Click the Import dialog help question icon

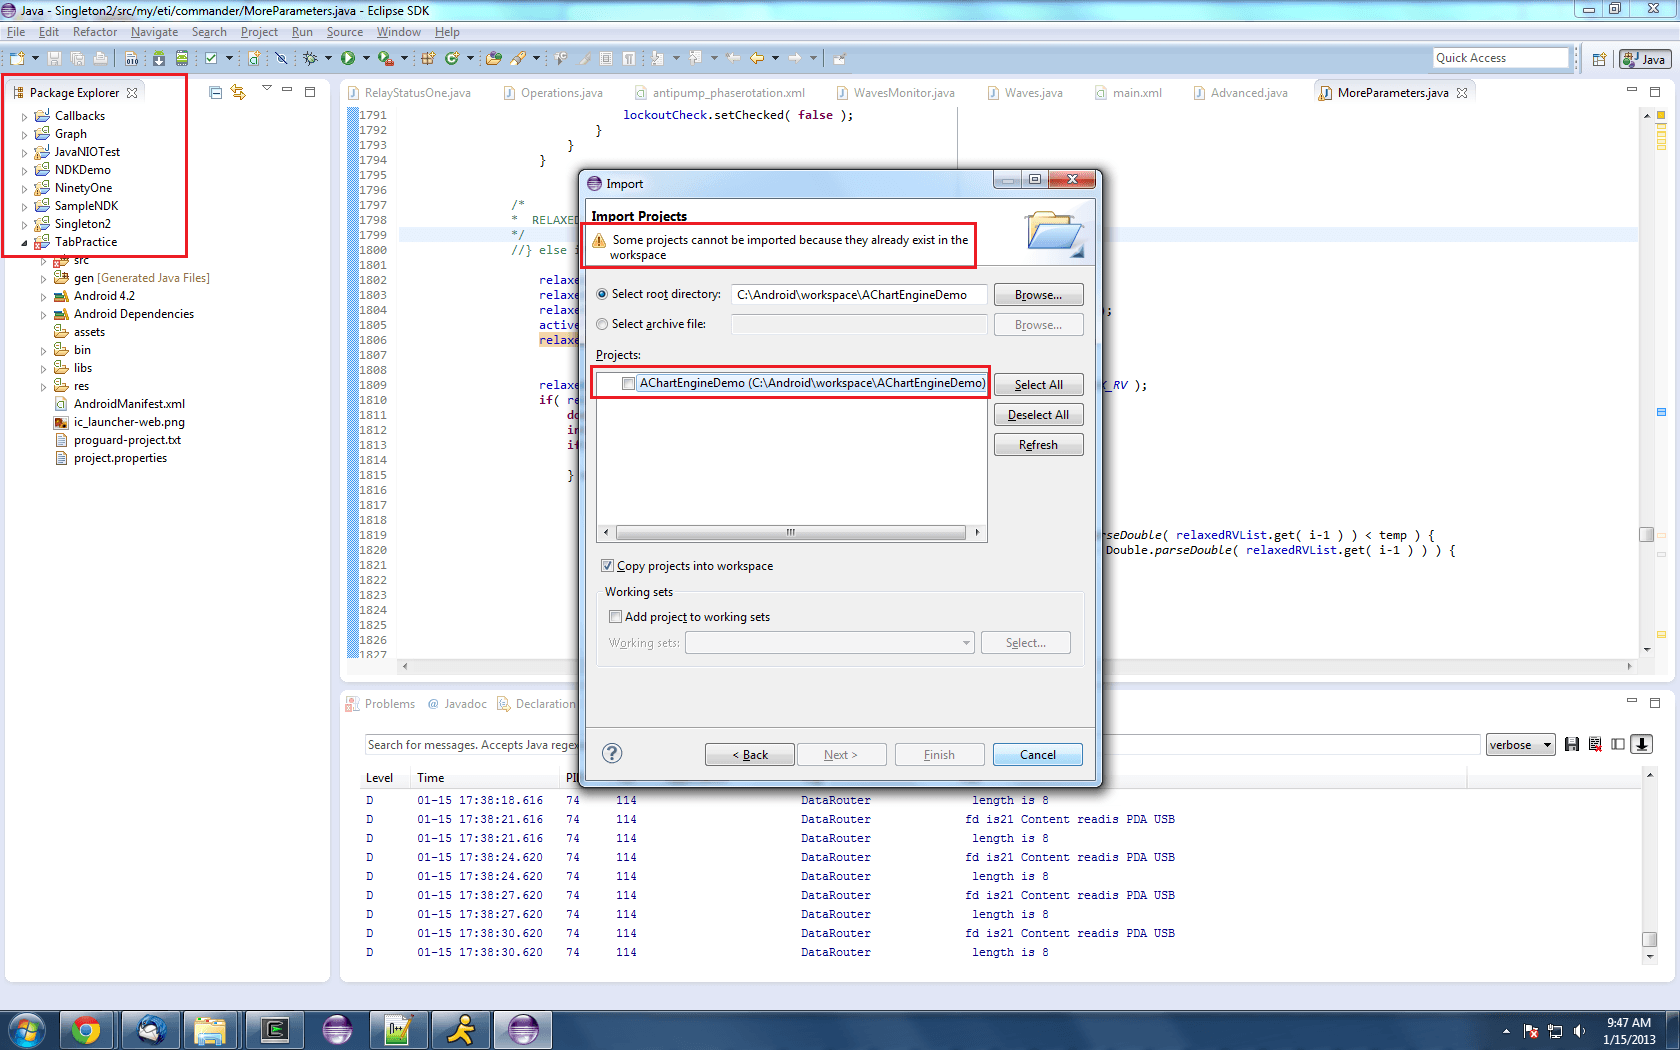pos(612,753)
